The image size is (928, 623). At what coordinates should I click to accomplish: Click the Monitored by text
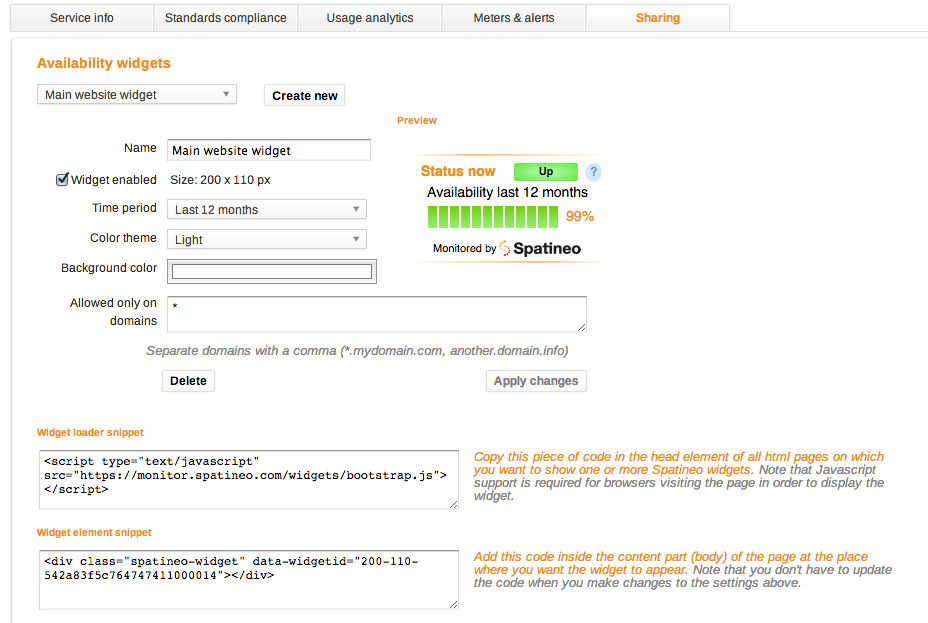click(x=465, y=248)
